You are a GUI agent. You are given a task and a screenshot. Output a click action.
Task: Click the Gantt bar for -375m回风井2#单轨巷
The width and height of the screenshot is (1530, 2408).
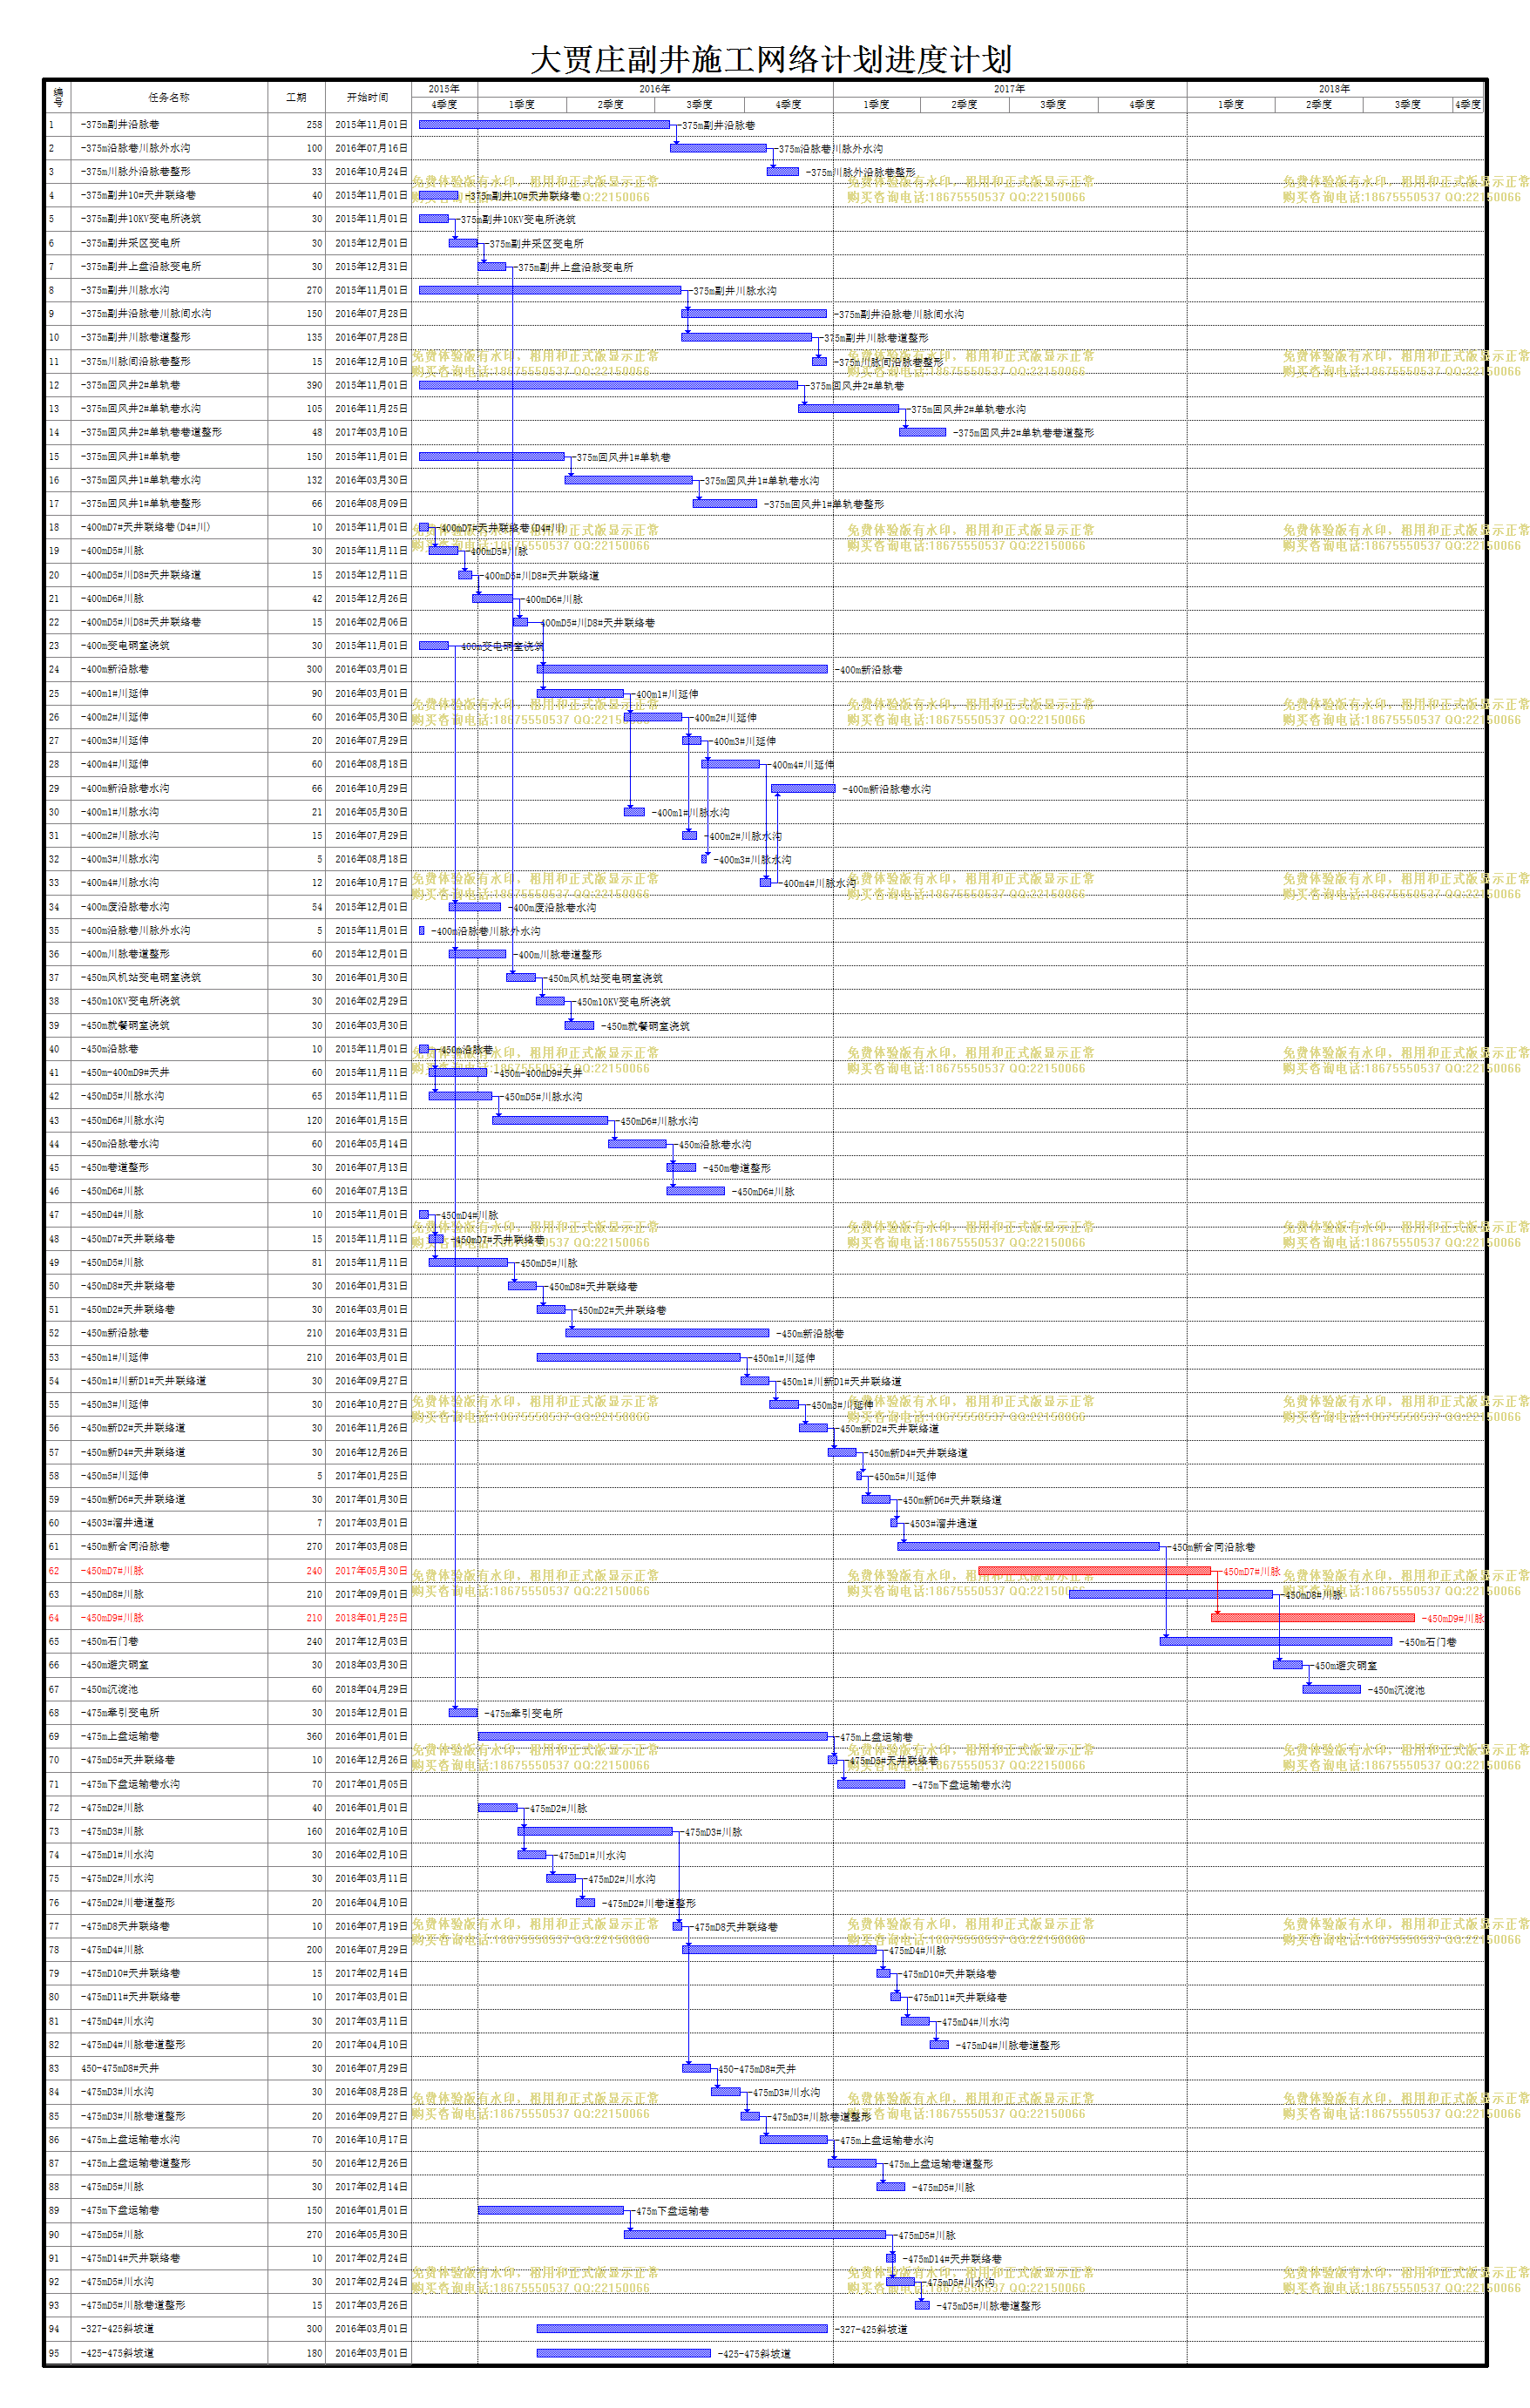pos(608,385)
